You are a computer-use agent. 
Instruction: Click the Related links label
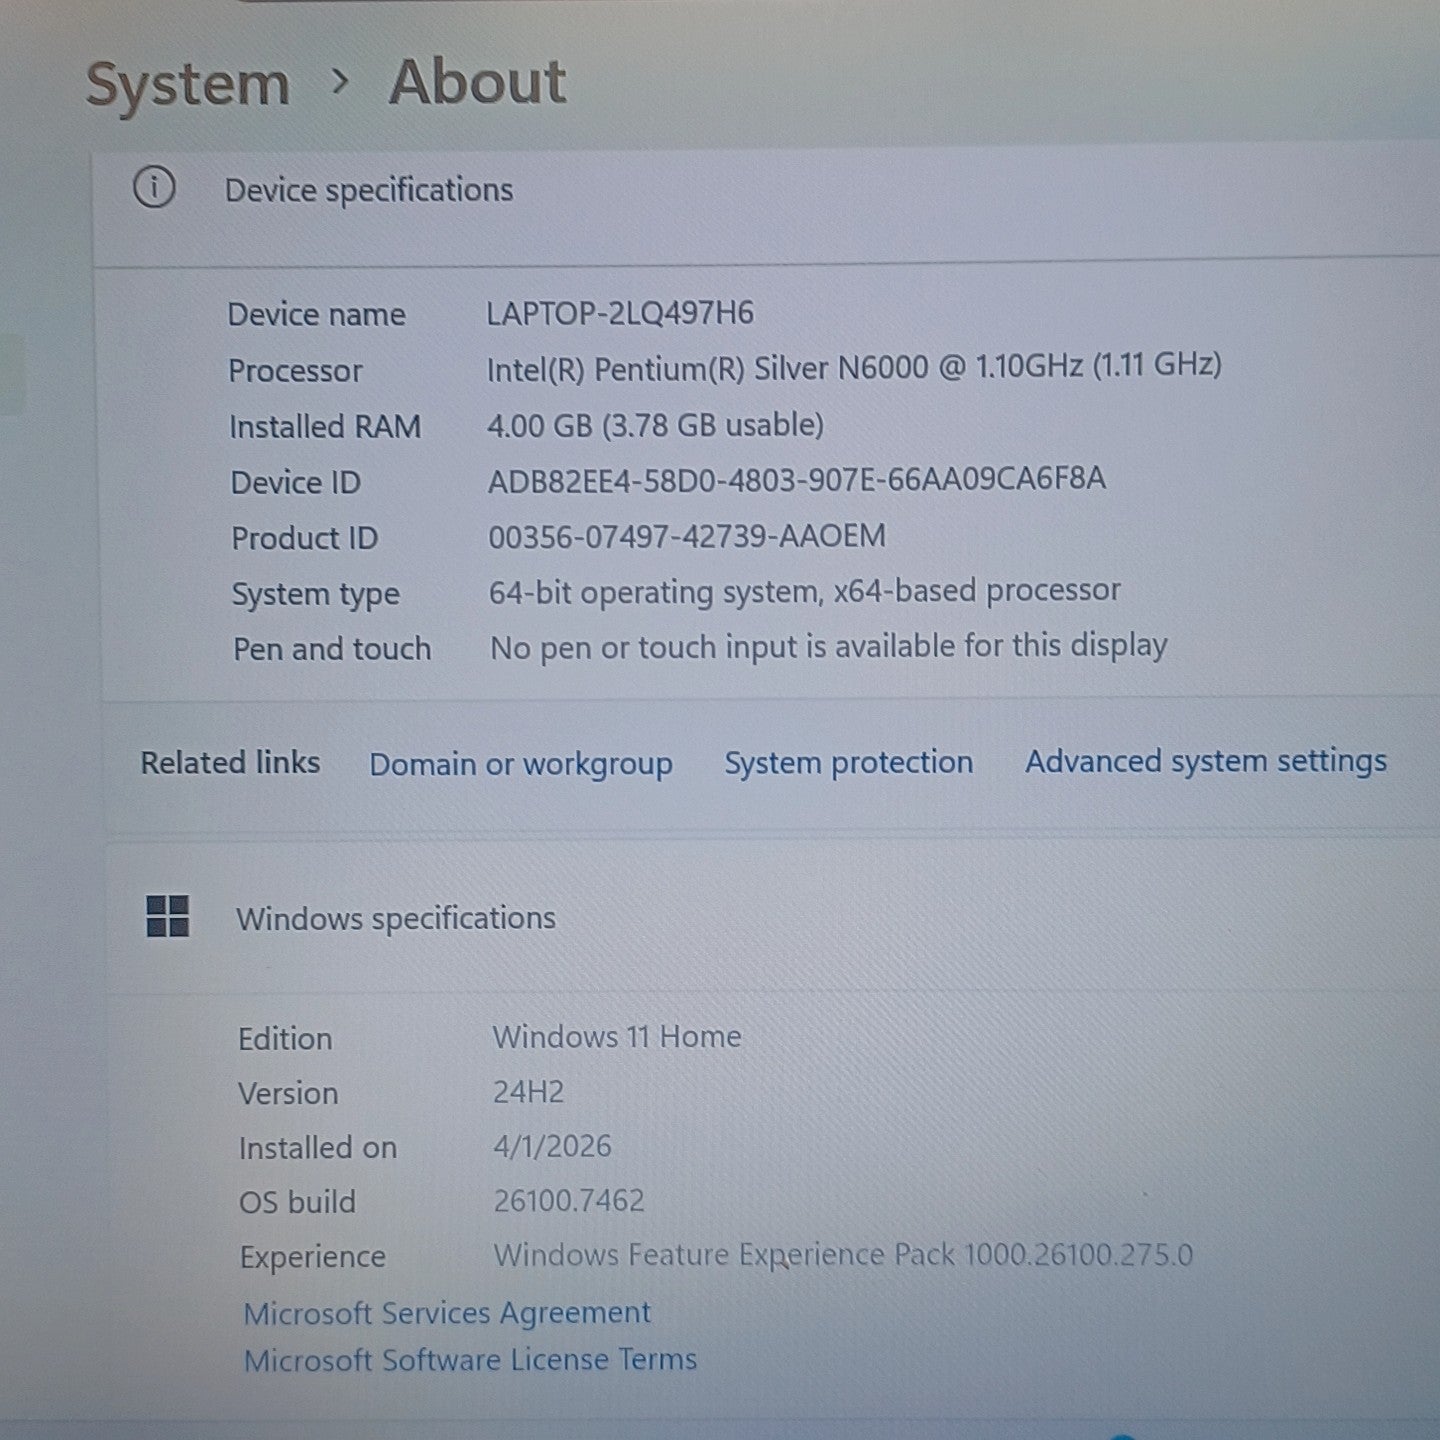click(230, 763)
